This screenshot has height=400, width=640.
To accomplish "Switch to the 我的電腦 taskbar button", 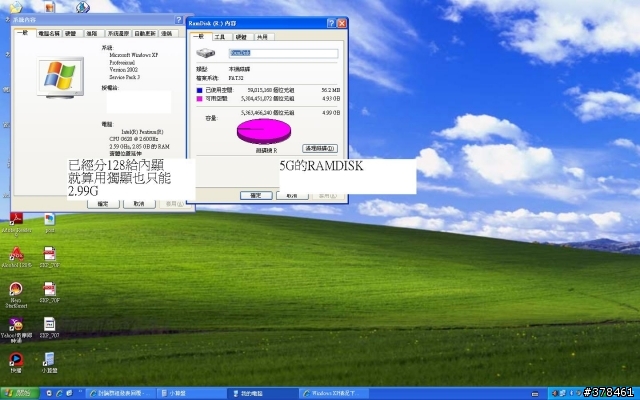I will coord(263,393).
